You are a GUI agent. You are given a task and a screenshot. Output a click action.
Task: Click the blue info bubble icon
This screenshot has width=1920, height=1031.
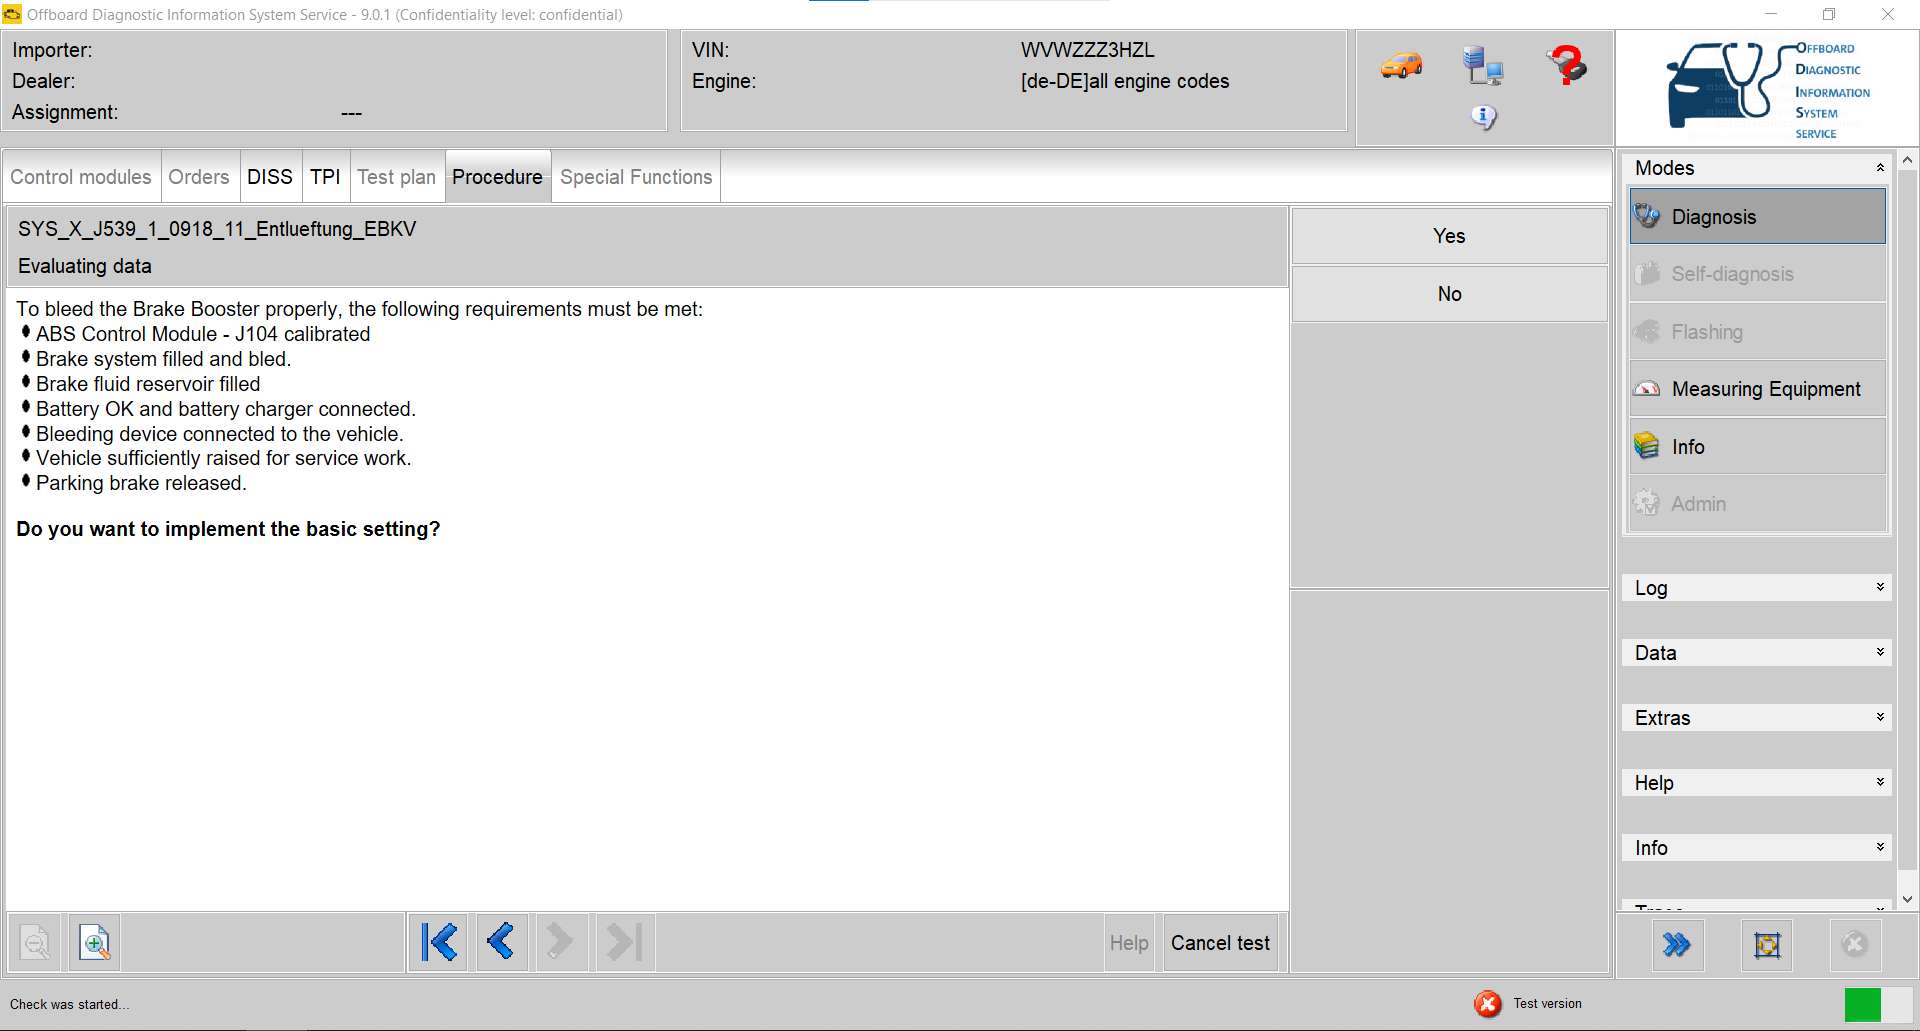[x=1483, y=117]
